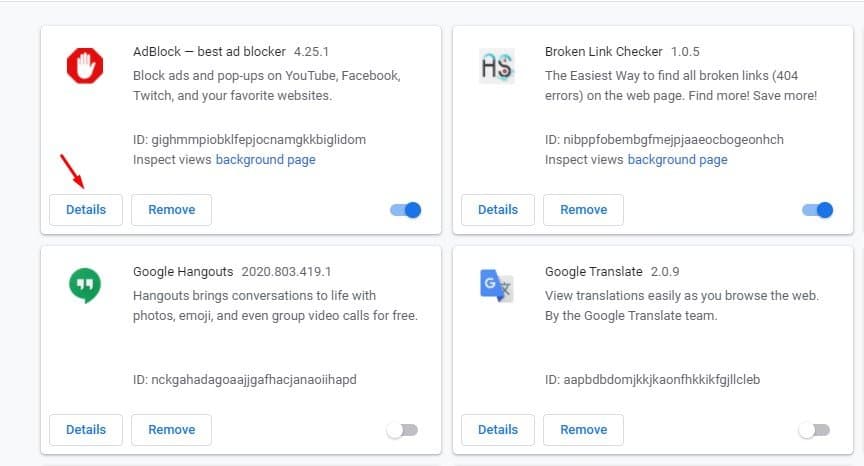Image resolution: width=864 pixels, height=466 pixels.
Task: Open Details for Google Hangouts
Action: [86, 430]
